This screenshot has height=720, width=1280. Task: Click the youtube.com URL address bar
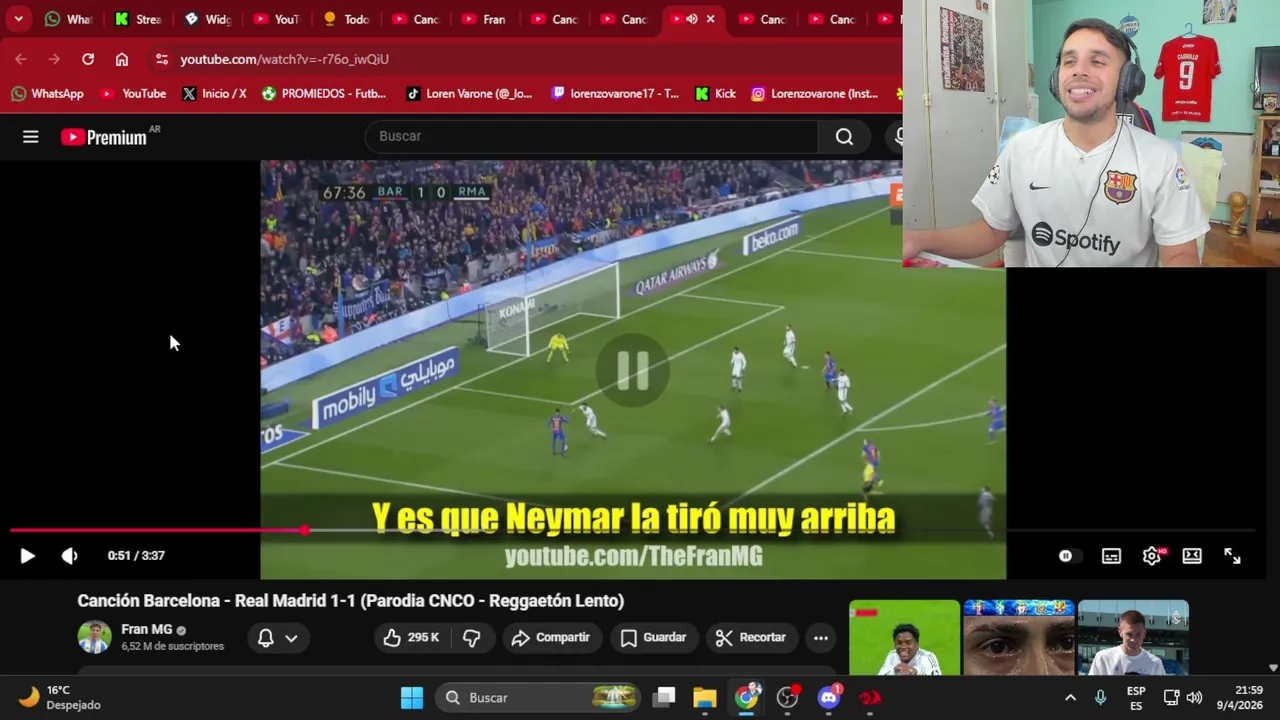tap(284, 60)
